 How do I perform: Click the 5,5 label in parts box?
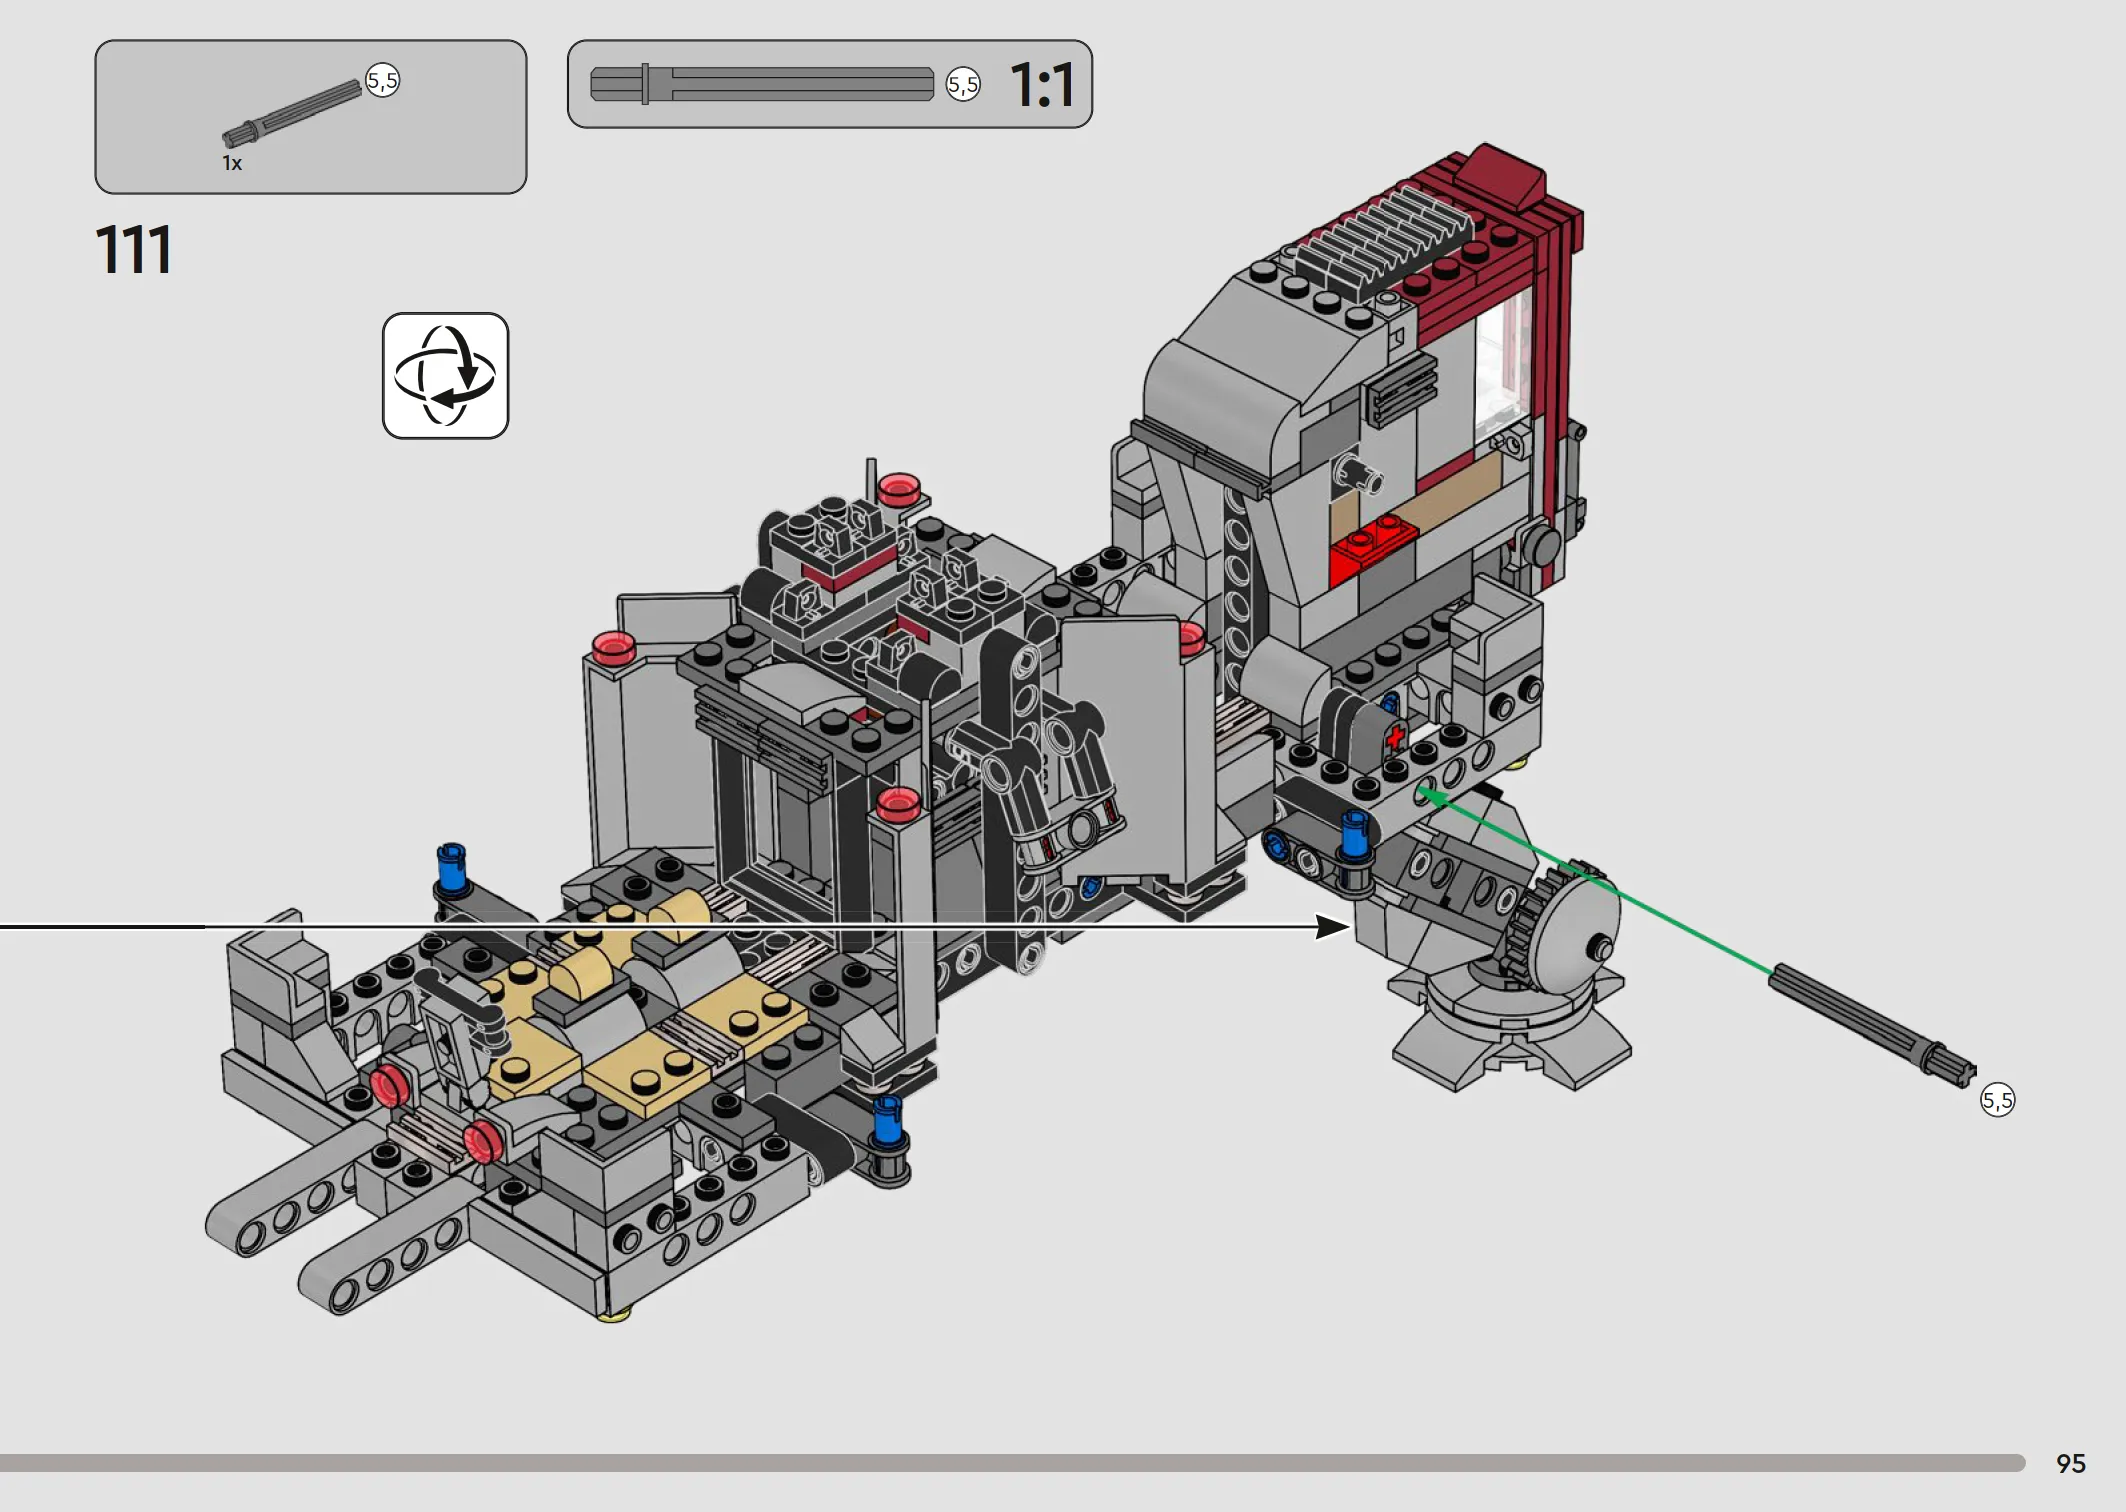pyautogui.click(x=382, y=80)
